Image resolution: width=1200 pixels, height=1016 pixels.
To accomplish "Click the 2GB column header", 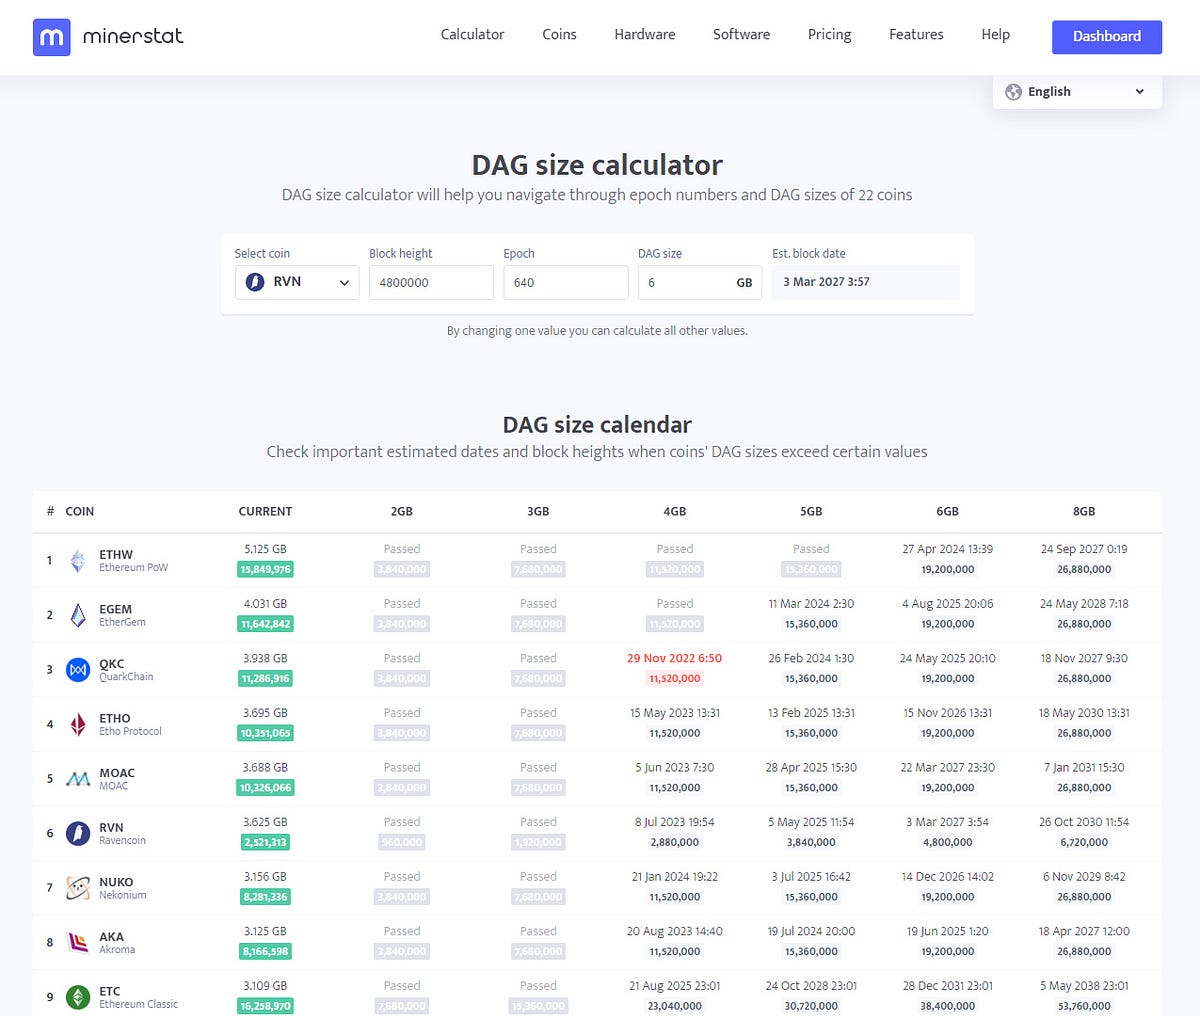I will pos(402,511).
